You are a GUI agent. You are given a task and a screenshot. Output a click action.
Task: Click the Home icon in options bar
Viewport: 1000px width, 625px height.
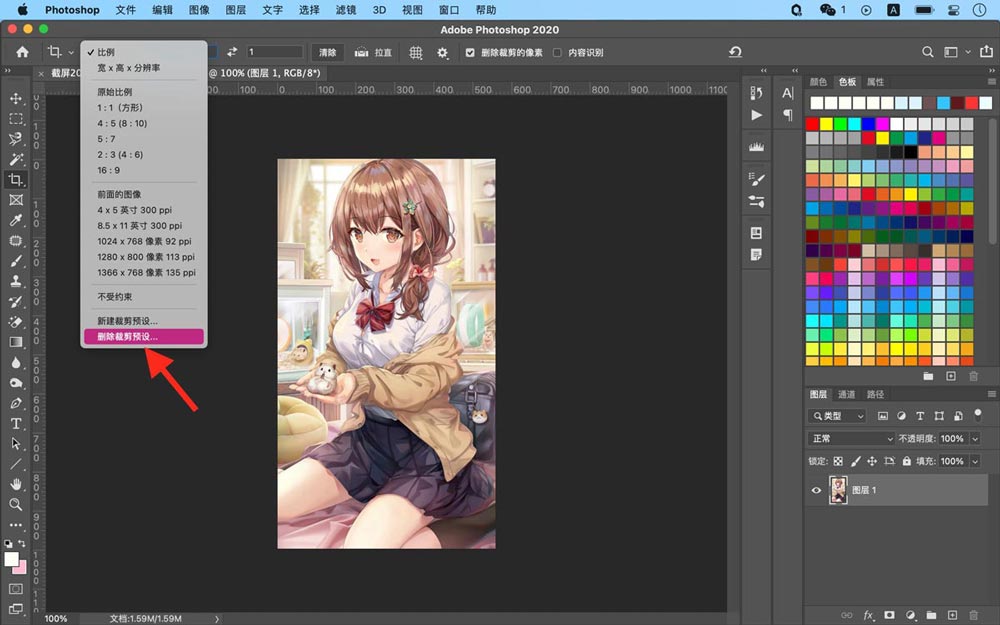tap(22, 52)
